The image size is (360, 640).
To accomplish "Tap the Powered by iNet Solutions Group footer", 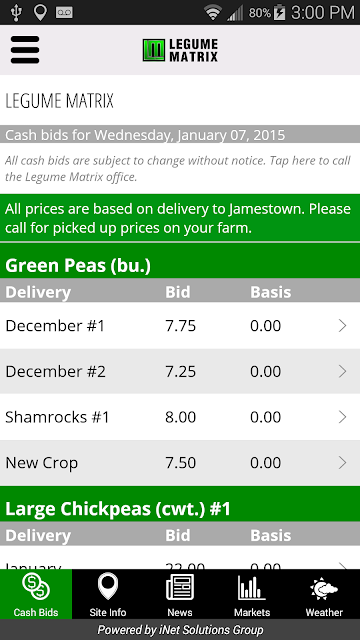I will click(x=180, y=630).
